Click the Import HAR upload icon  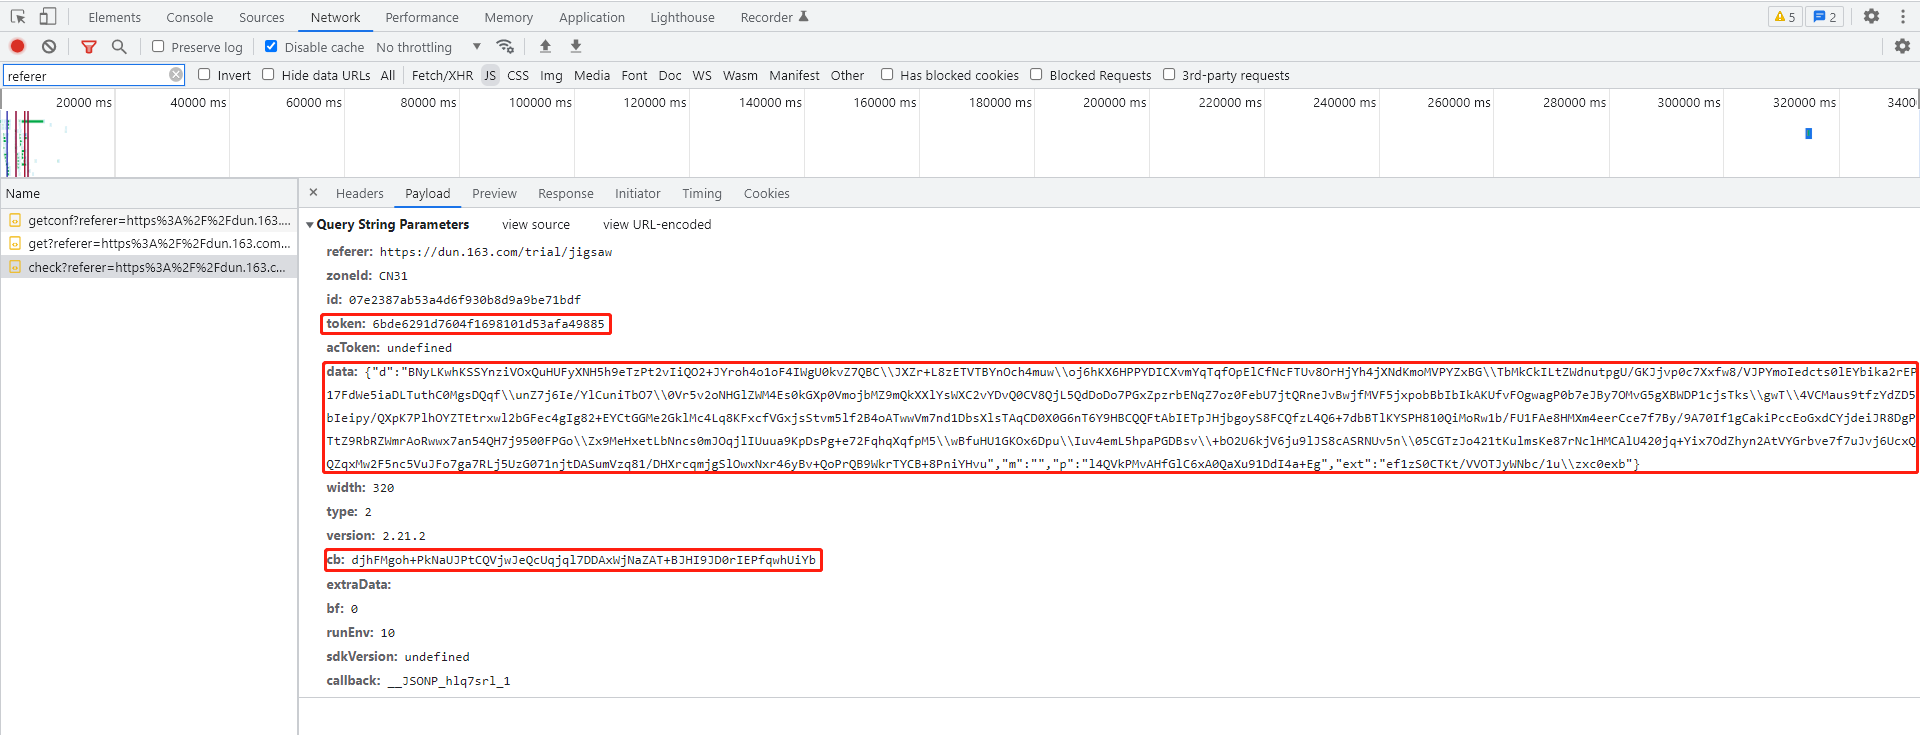click(x=545, y=46)
